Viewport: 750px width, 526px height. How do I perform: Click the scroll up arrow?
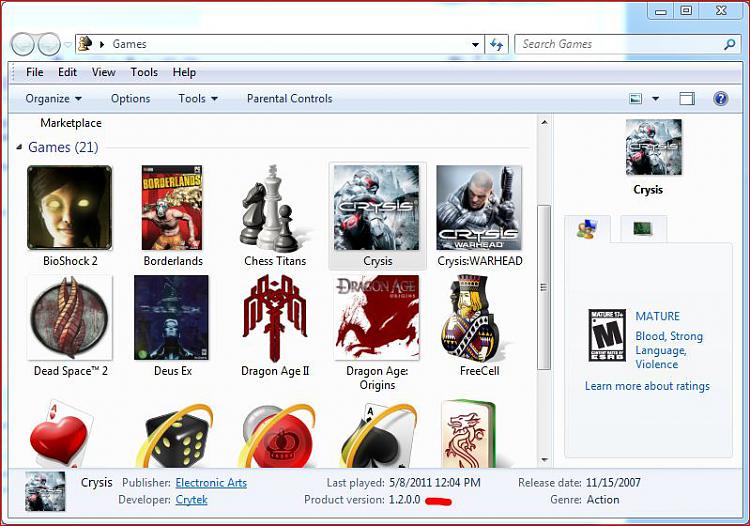click(x=544, y=122)
